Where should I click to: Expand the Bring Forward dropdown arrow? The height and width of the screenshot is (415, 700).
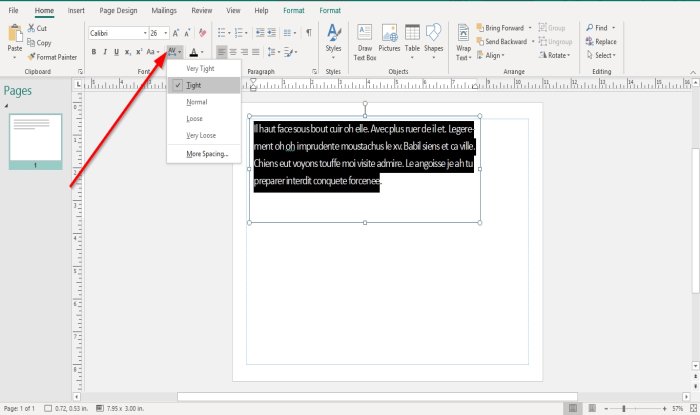[530, 28]
